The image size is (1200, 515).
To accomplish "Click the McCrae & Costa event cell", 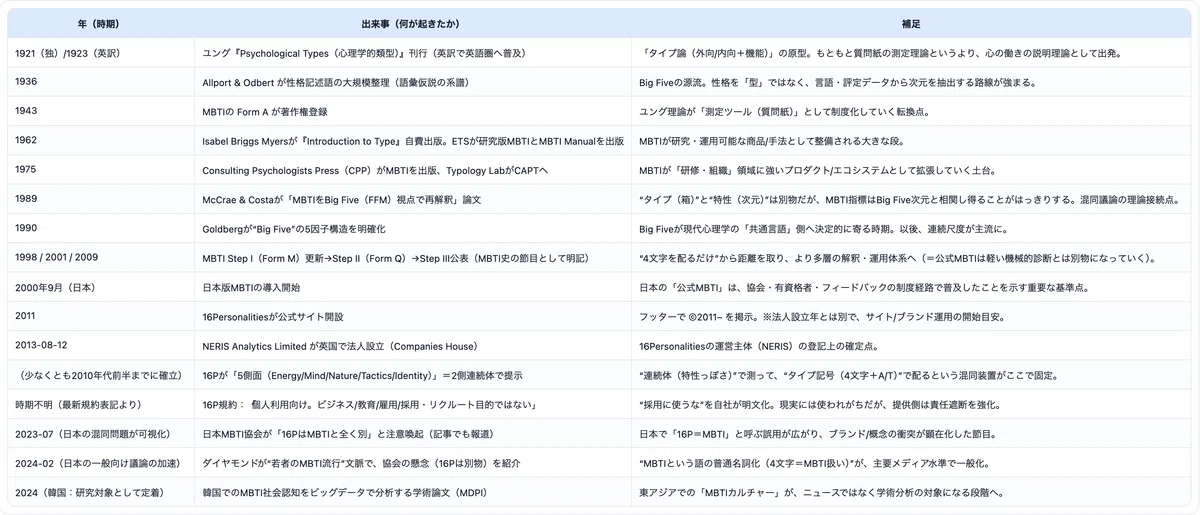I will [x=412, y=199].
